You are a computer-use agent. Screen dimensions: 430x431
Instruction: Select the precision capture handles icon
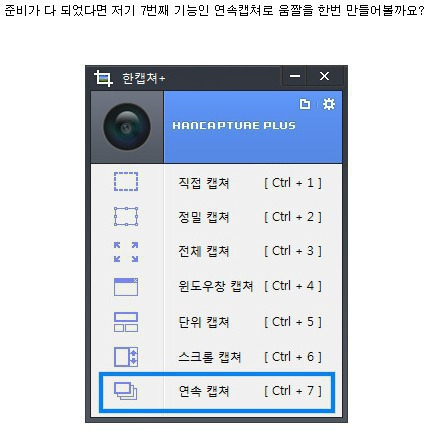pos(126,216)
